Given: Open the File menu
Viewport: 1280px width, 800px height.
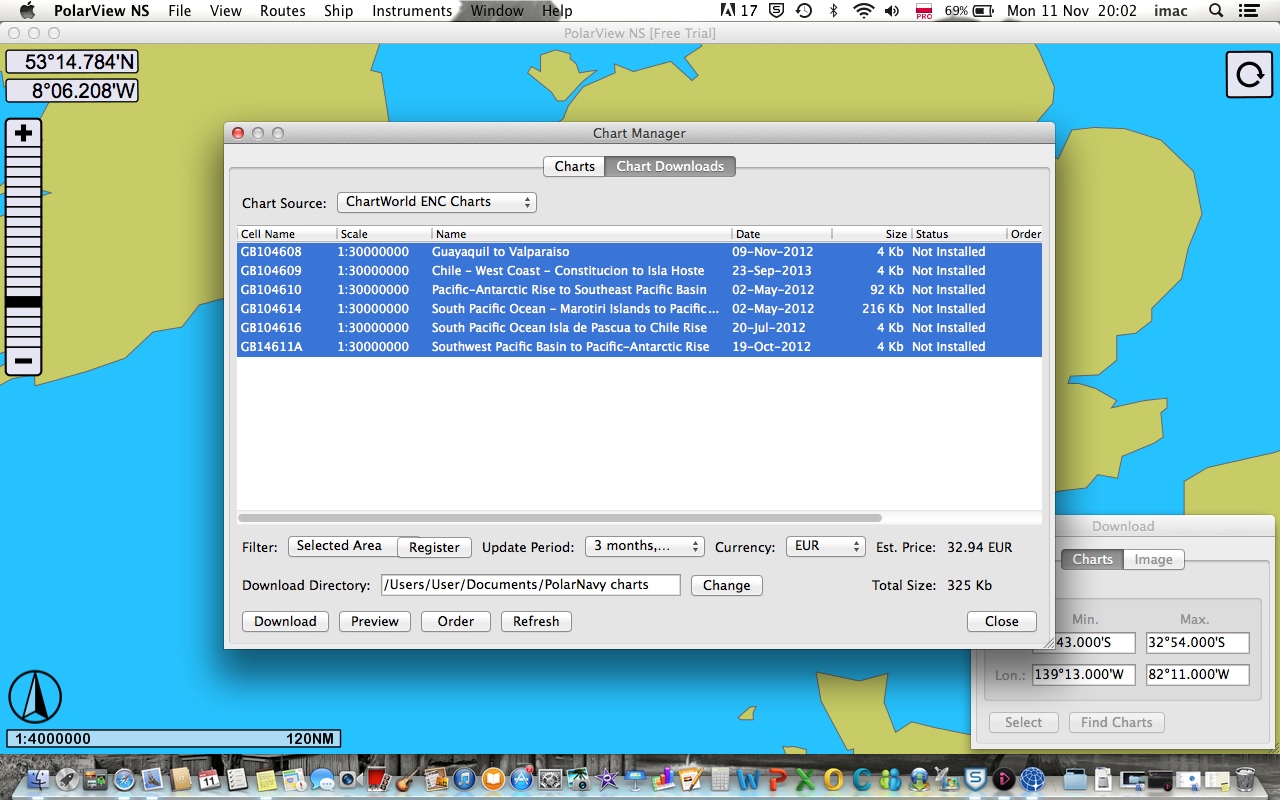Looking at the screenshot, I should click(x=180, y=11).
